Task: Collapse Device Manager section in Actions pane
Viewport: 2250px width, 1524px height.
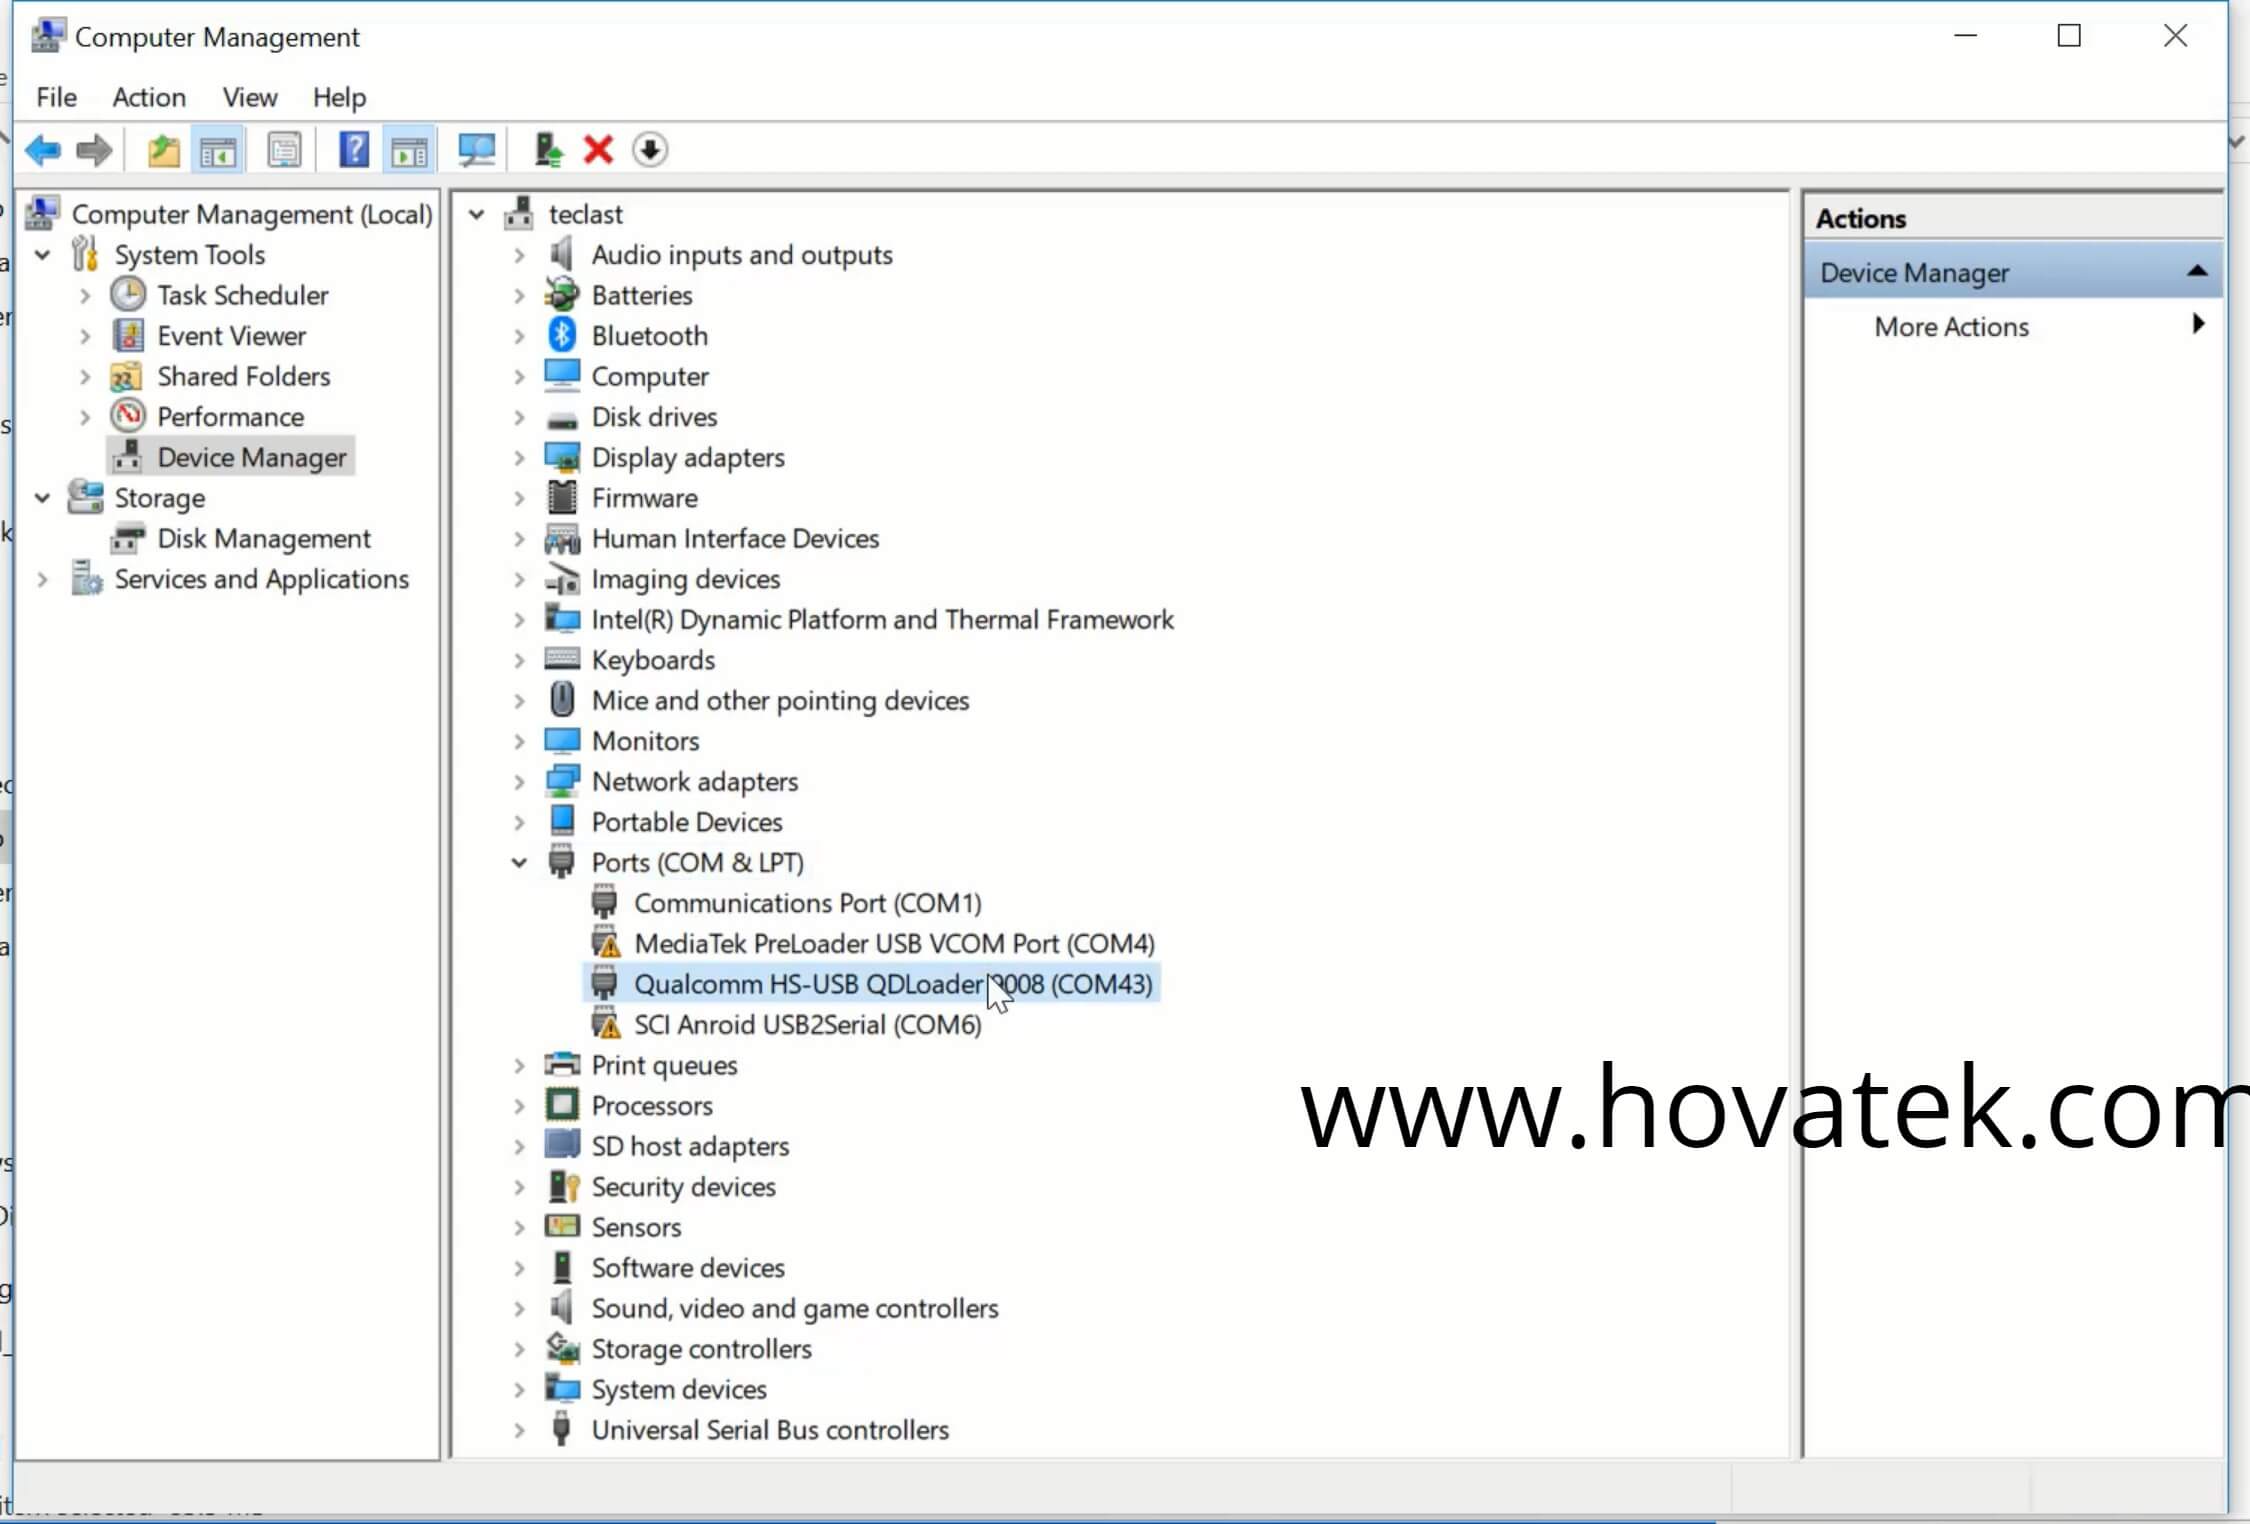Action: click(x=2196, y=271)
